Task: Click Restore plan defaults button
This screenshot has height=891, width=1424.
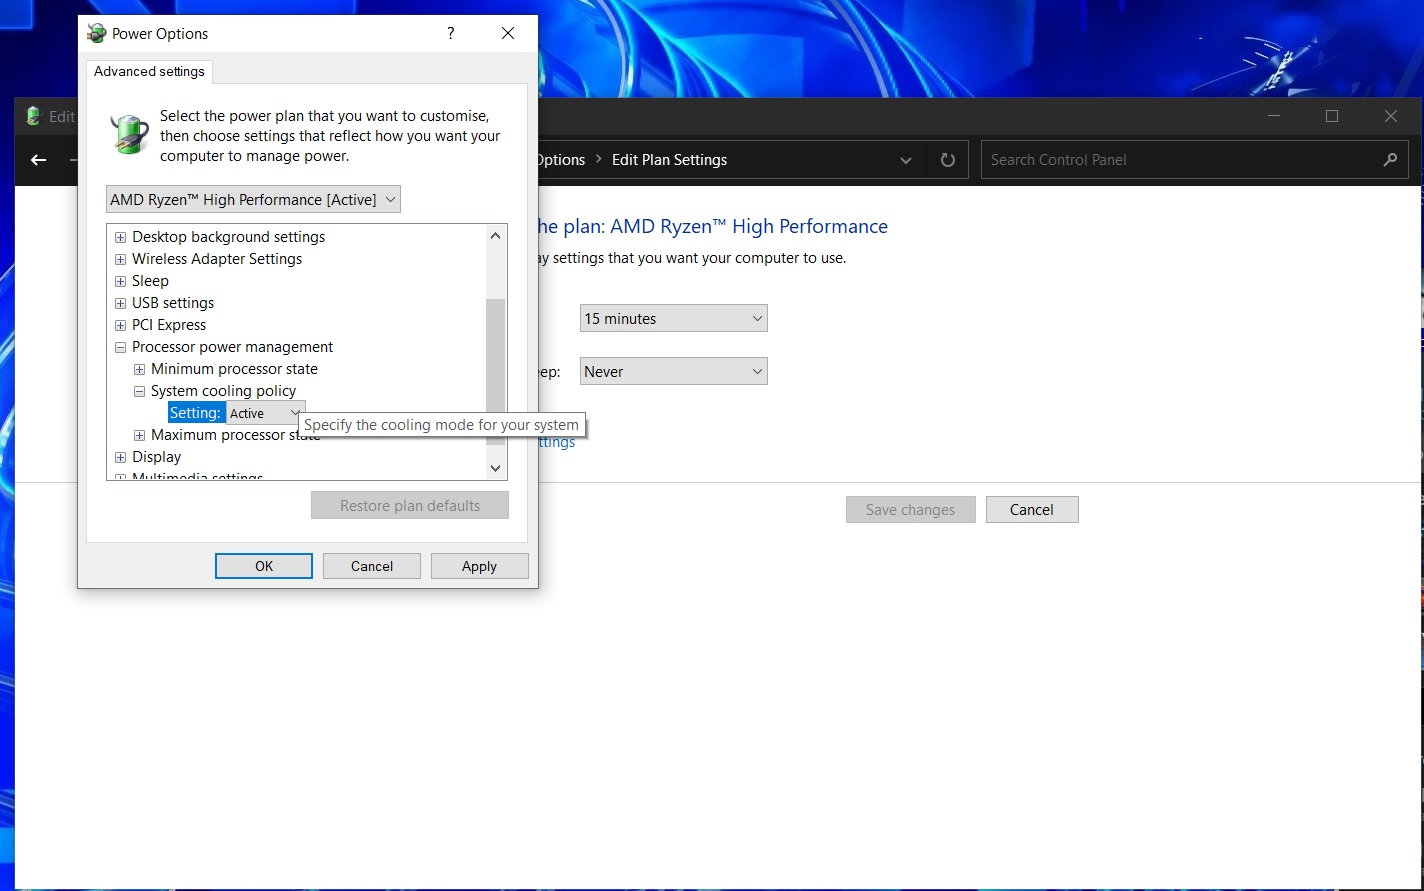Action: 410,505
